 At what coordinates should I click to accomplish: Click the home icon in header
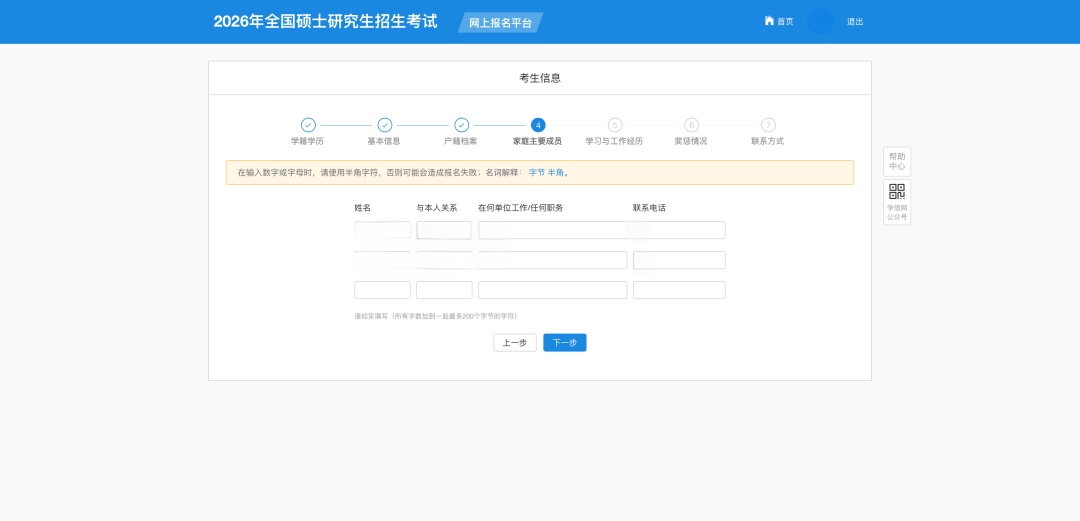click(769, 21)
